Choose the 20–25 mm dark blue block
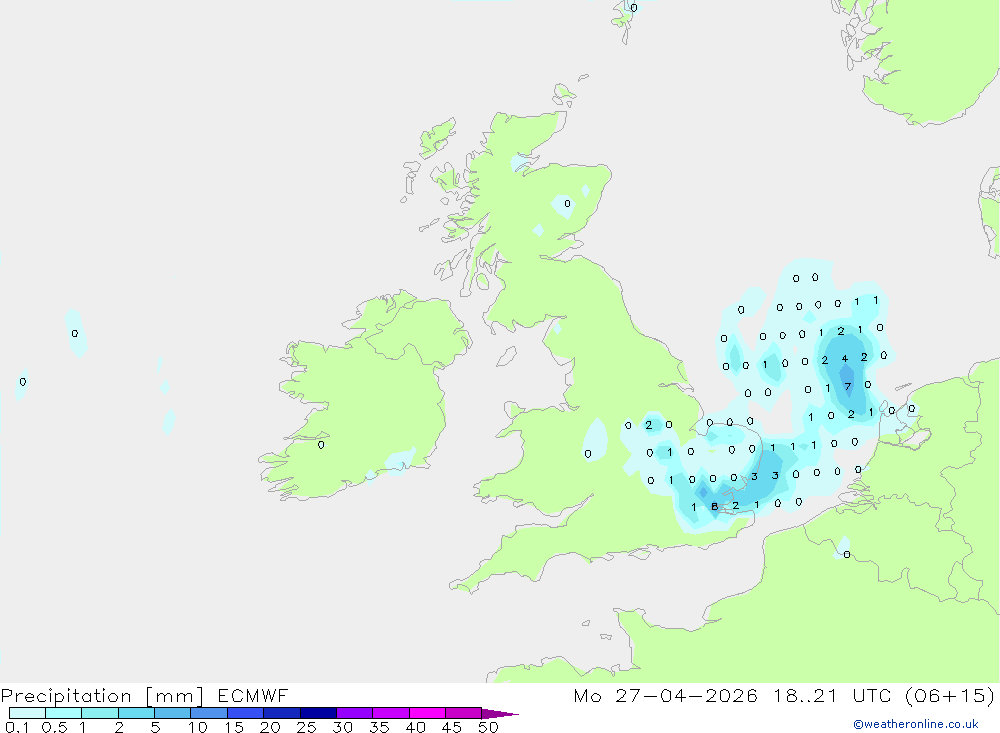Viewport: 1000px width, 733px height. tap(281, 713)
